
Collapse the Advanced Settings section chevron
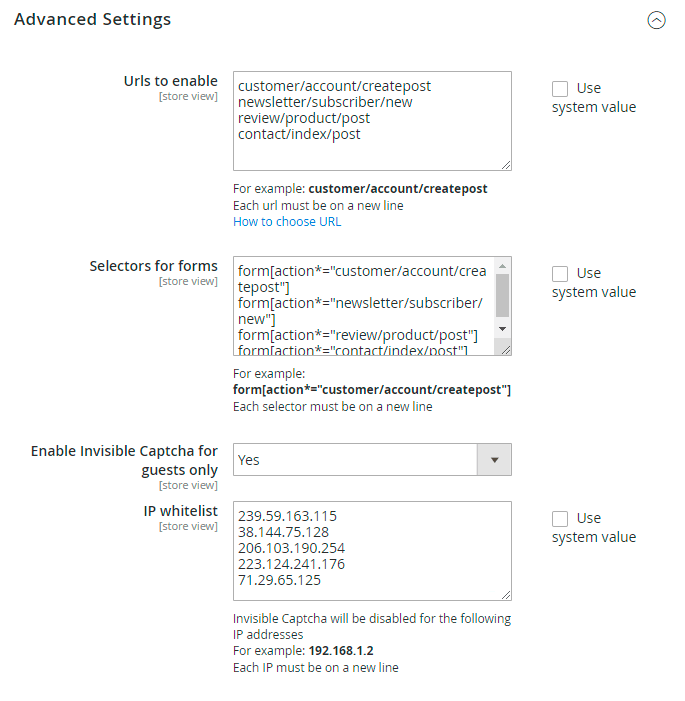click(656, 20)
